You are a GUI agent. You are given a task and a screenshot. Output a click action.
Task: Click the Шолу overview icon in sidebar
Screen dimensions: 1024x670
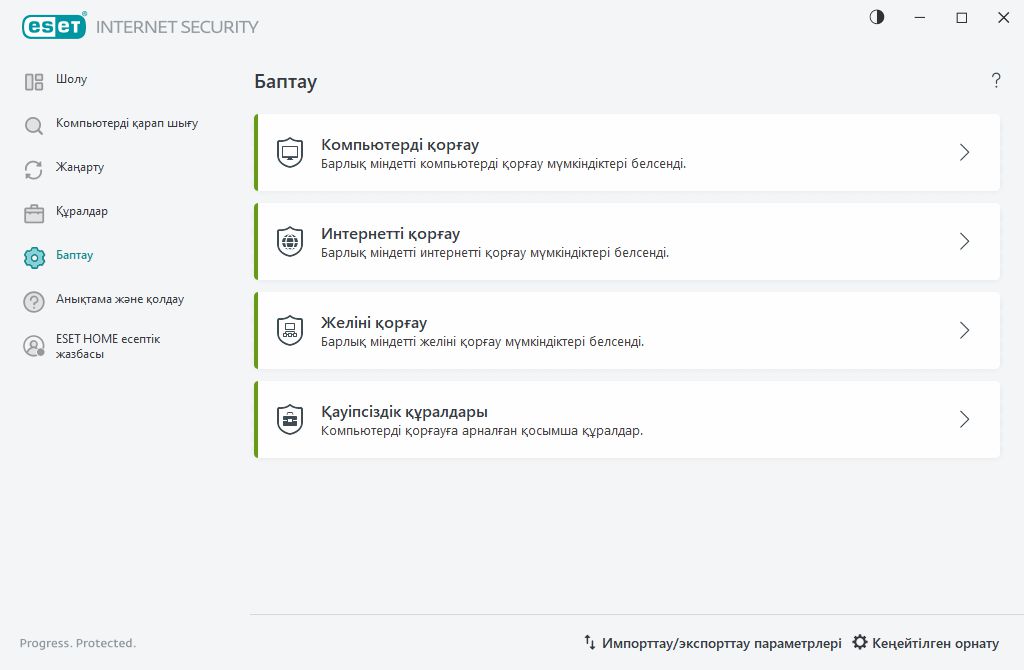point(34,82)
